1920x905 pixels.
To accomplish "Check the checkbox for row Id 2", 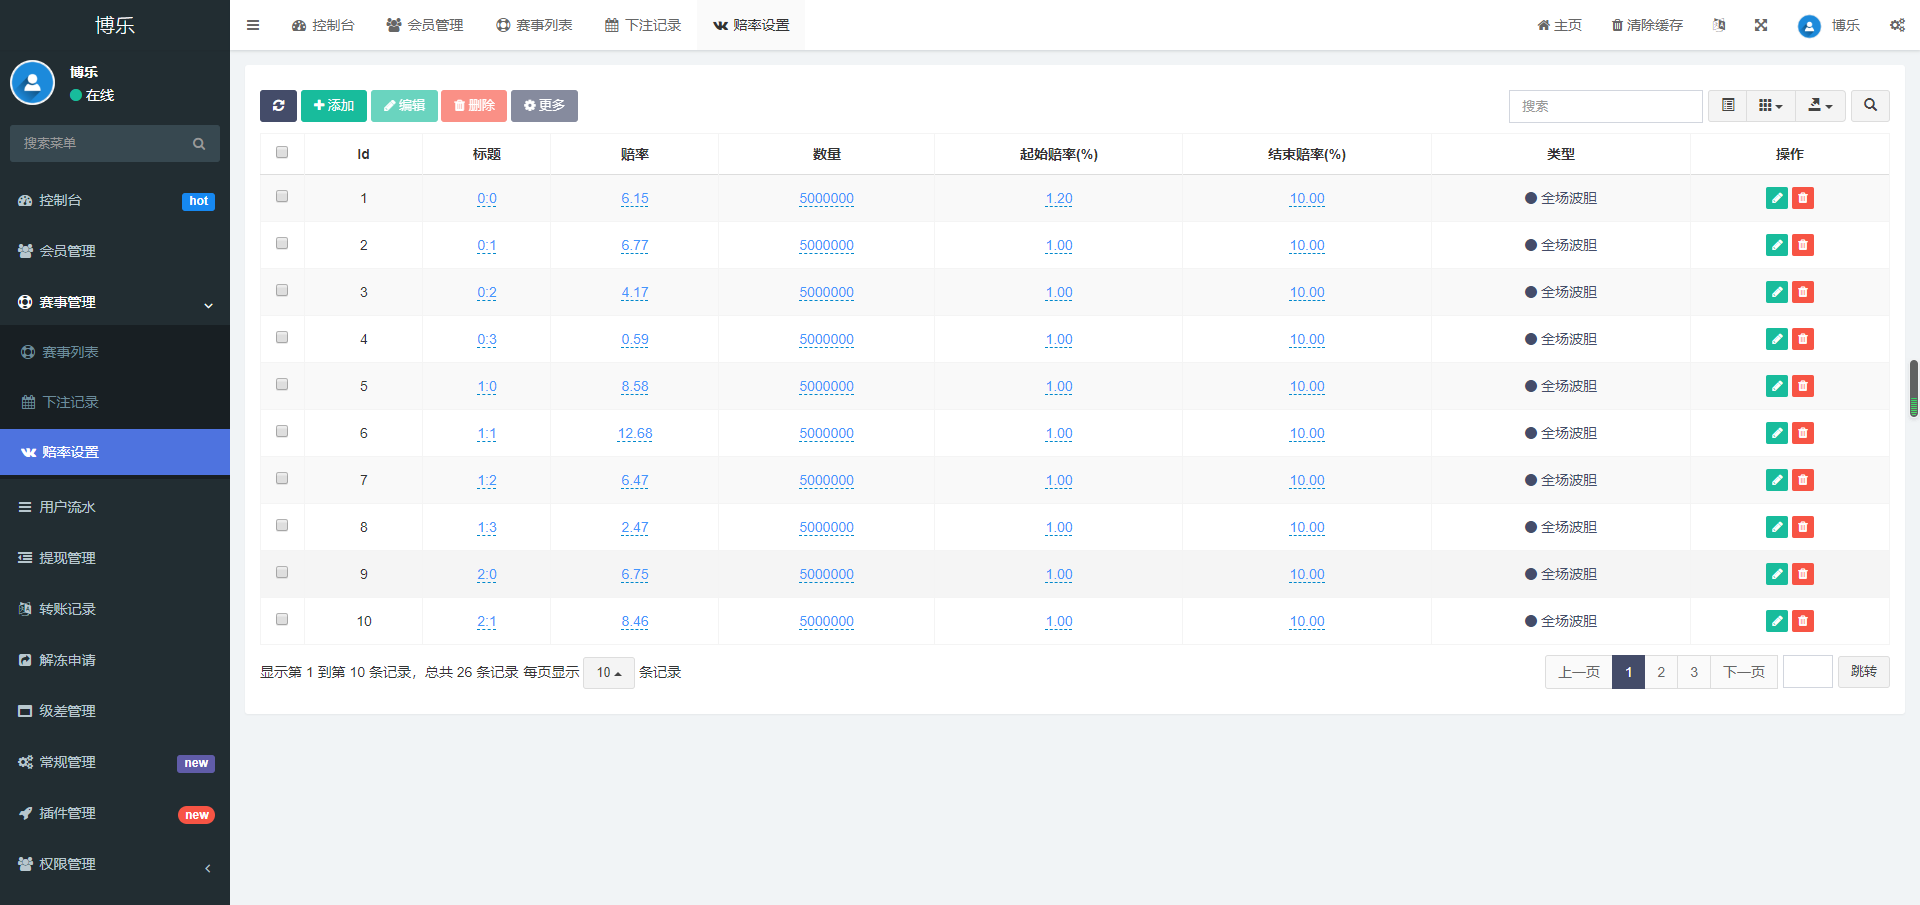I will (282, 243).
